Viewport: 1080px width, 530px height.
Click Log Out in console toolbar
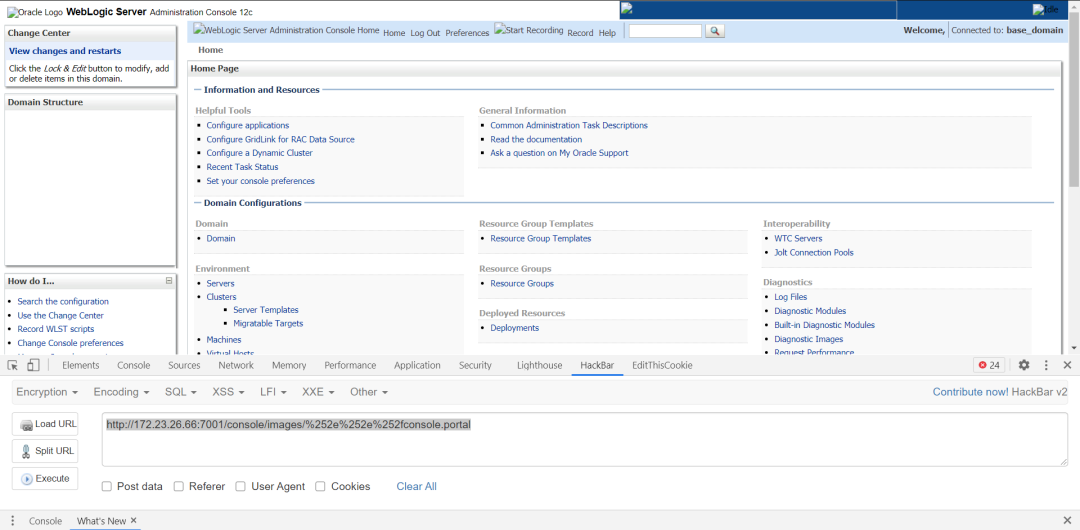[425, 33]
